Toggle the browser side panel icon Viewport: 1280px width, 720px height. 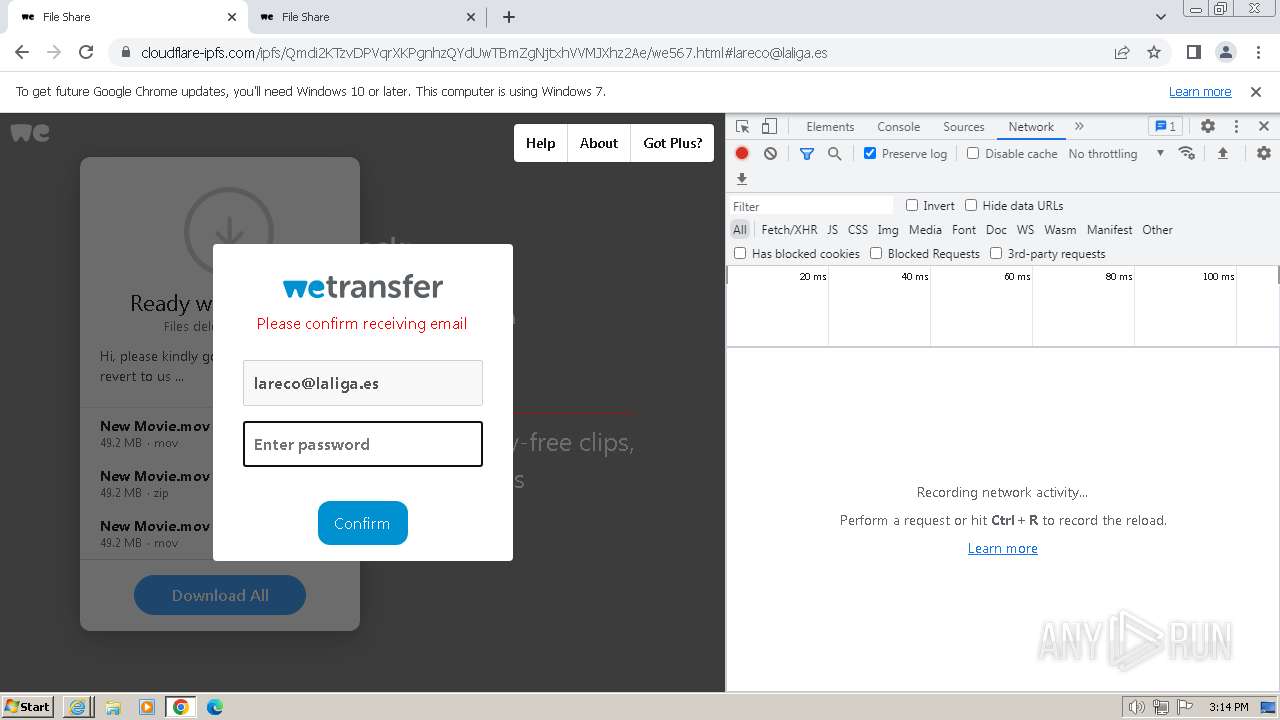1193,52
